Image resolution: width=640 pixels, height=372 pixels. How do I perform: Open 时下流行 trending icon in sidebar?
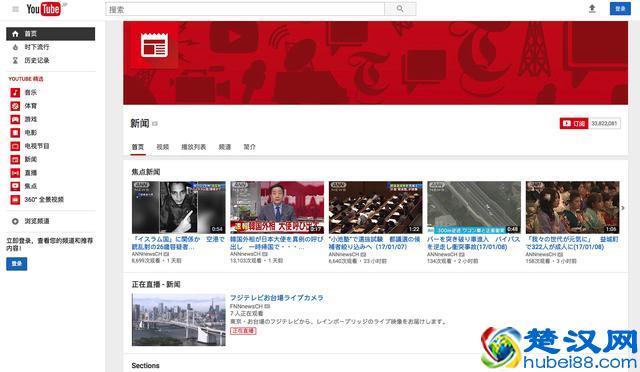16,47
